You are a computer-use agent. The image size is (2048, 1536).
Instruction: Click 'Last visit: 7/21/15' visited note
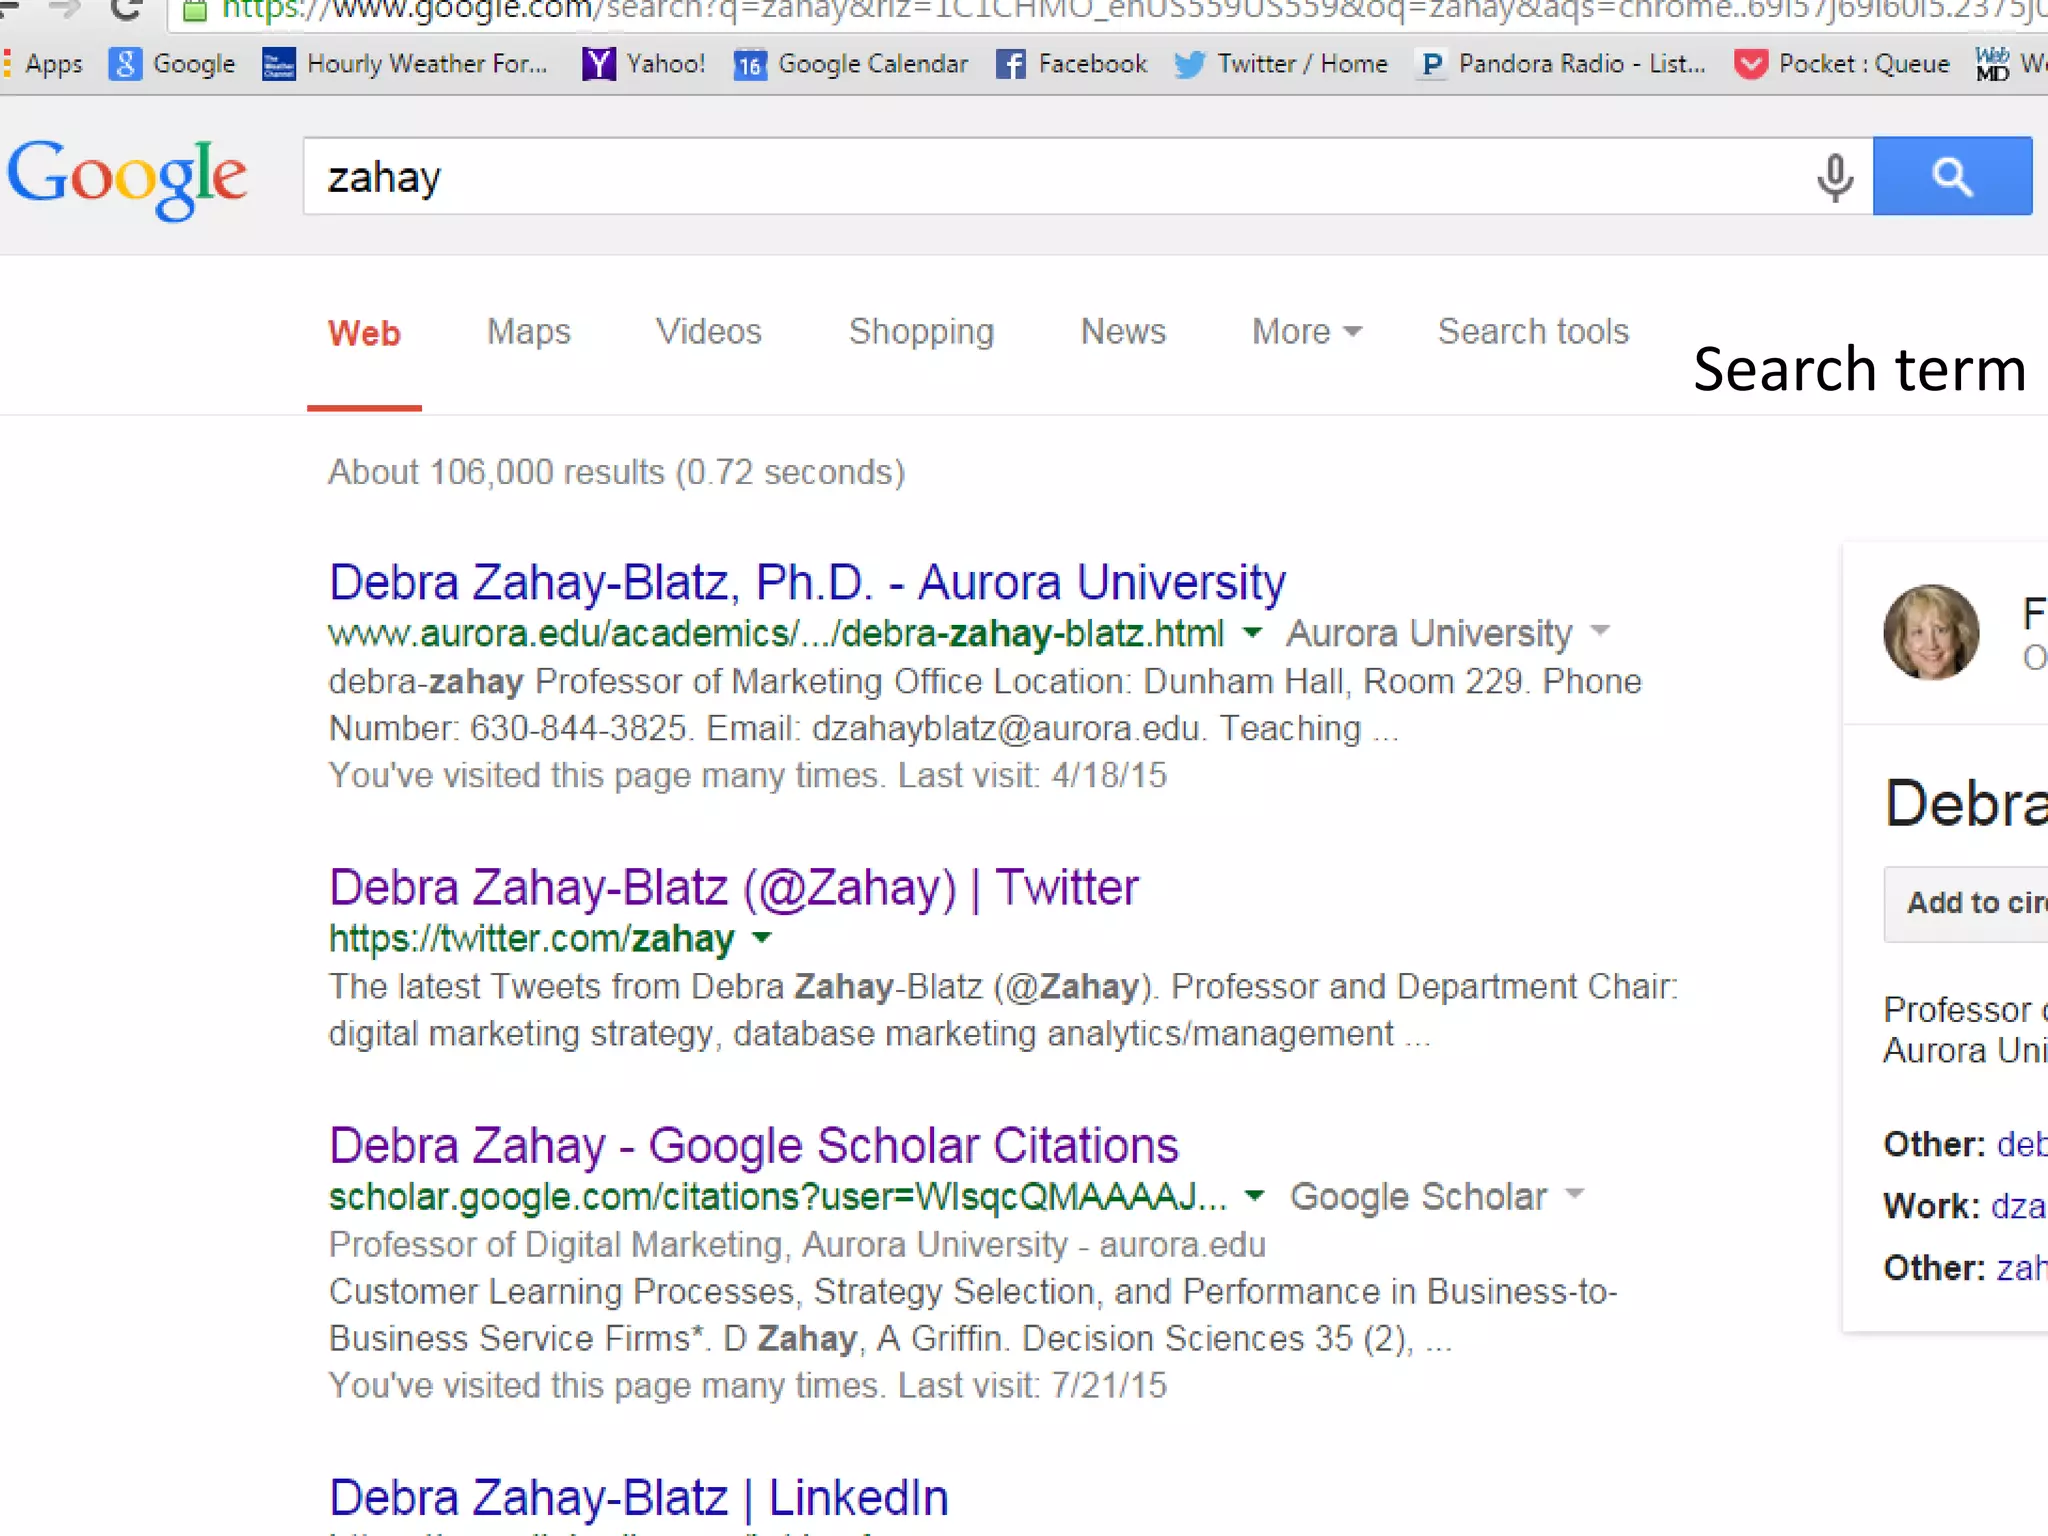[1032, 1385]
